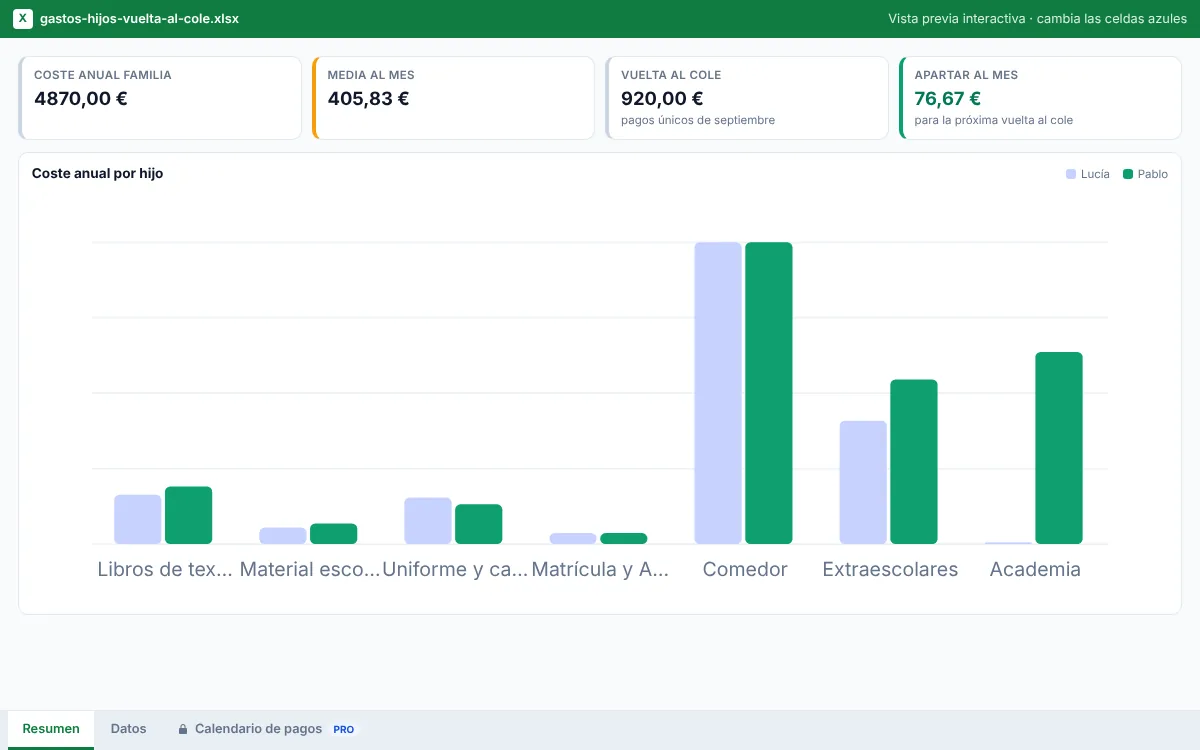Click the 'Material esco...' axis label
Image resolution: width=1200 pixels, height=750 pixels.
pos(310,569)
